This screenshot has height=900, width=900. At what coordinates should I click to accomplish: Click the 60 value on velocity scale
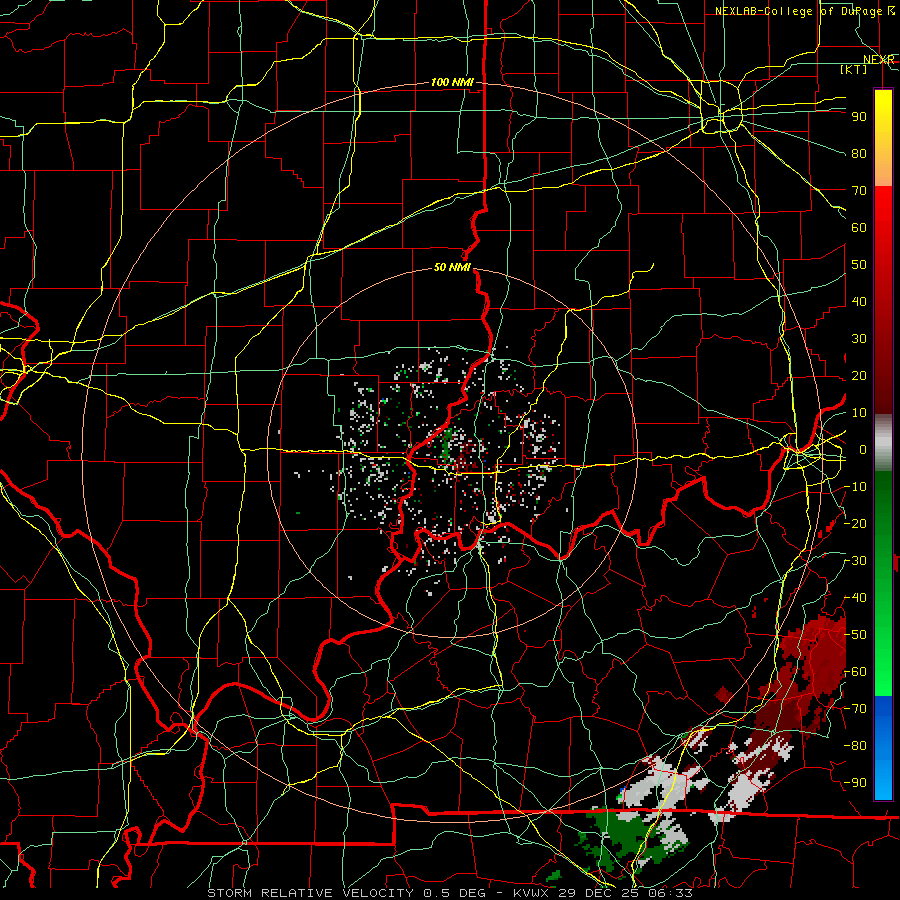click(x=859, y=227)
